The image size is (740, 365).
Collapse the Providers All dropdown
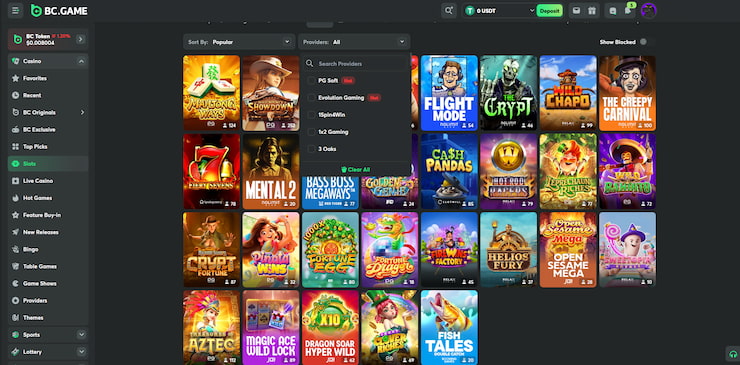(354, 42)
